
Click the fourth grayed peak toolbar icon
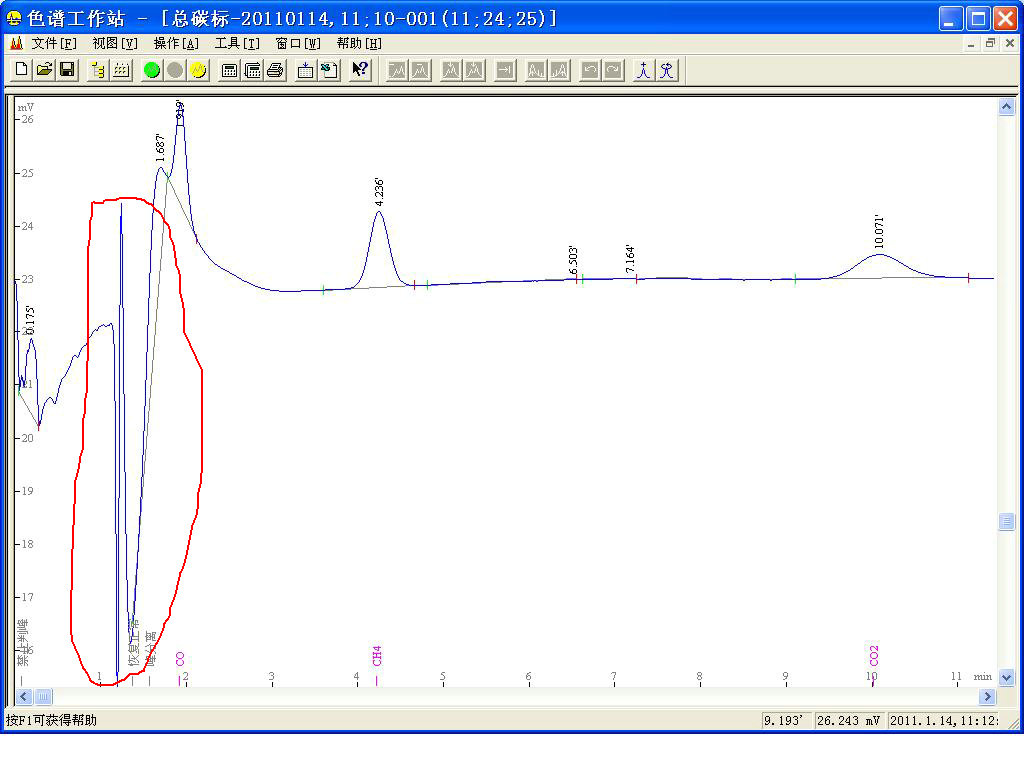coord(474,70)
